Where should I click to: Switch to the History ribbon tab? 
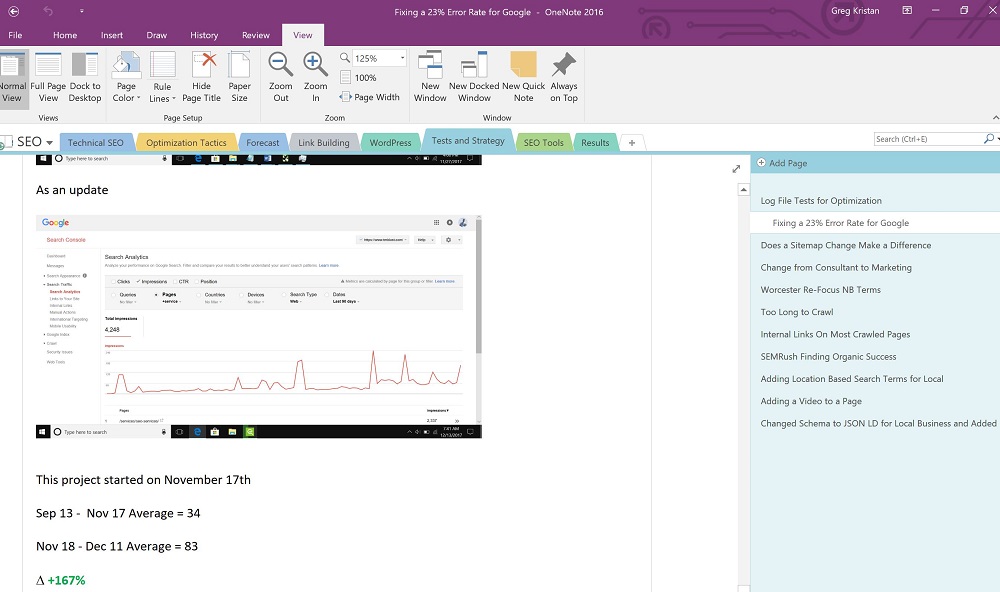pos(204,35)
